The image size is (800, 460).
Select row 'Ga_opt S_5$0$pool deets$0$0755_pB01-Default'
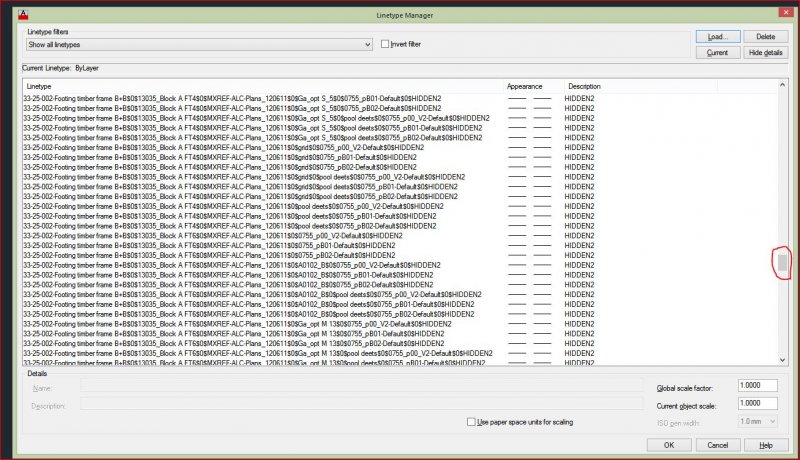401,128
